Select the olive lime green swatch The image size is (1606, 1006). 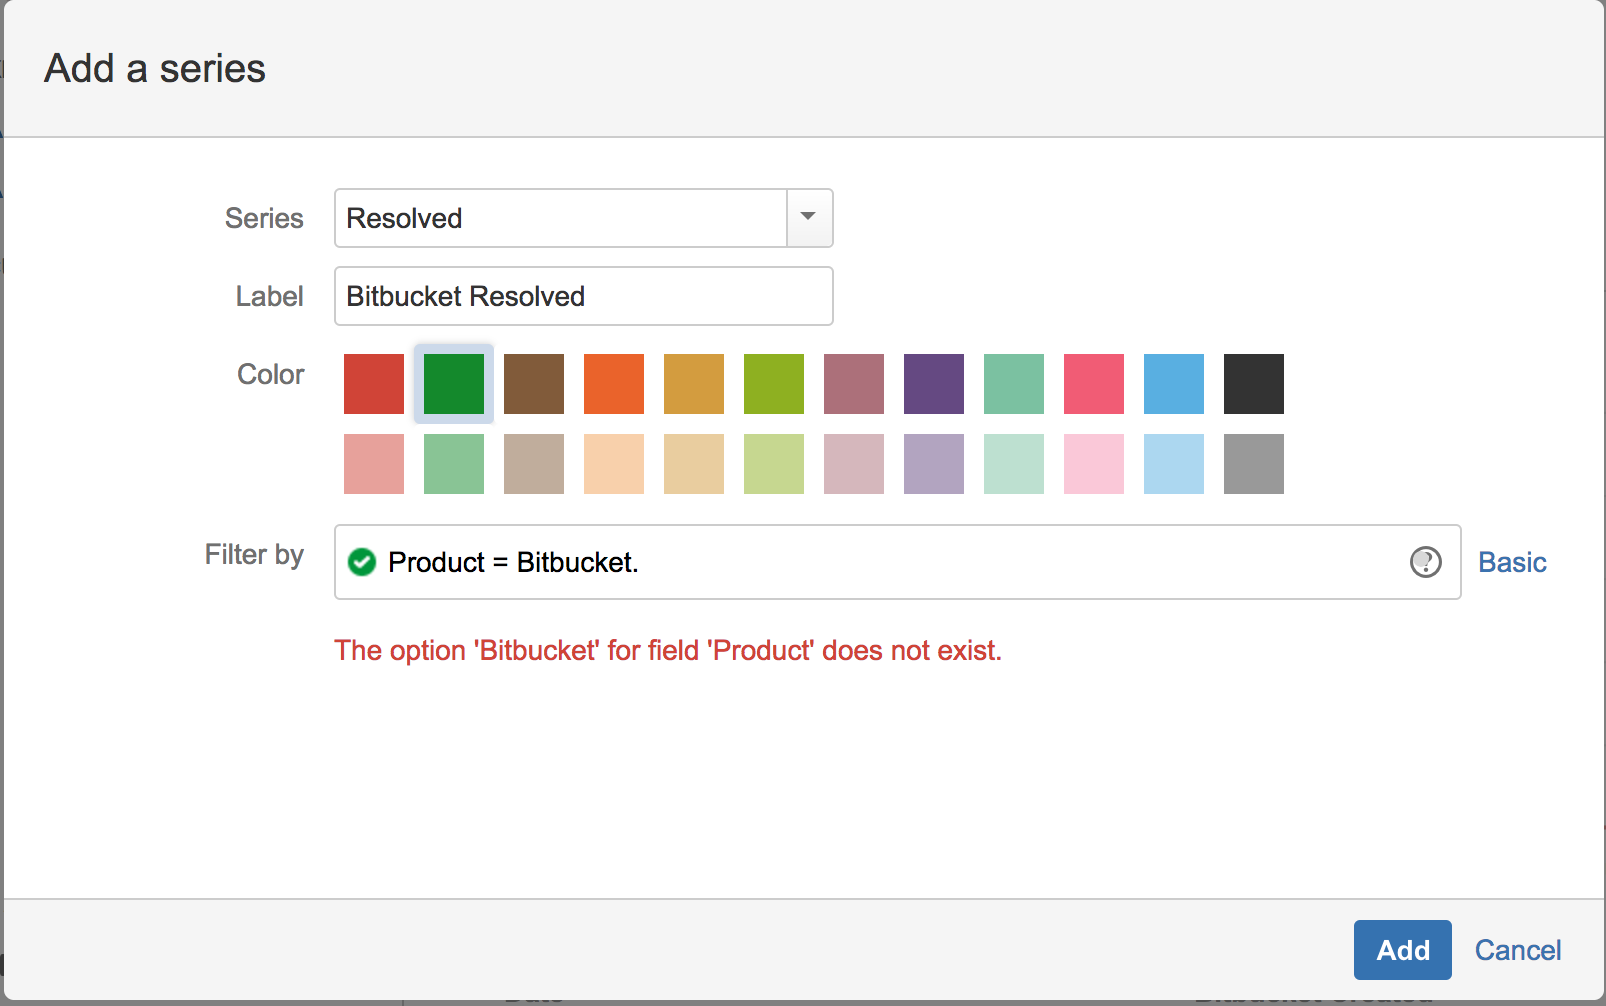[x=774, y=384]
